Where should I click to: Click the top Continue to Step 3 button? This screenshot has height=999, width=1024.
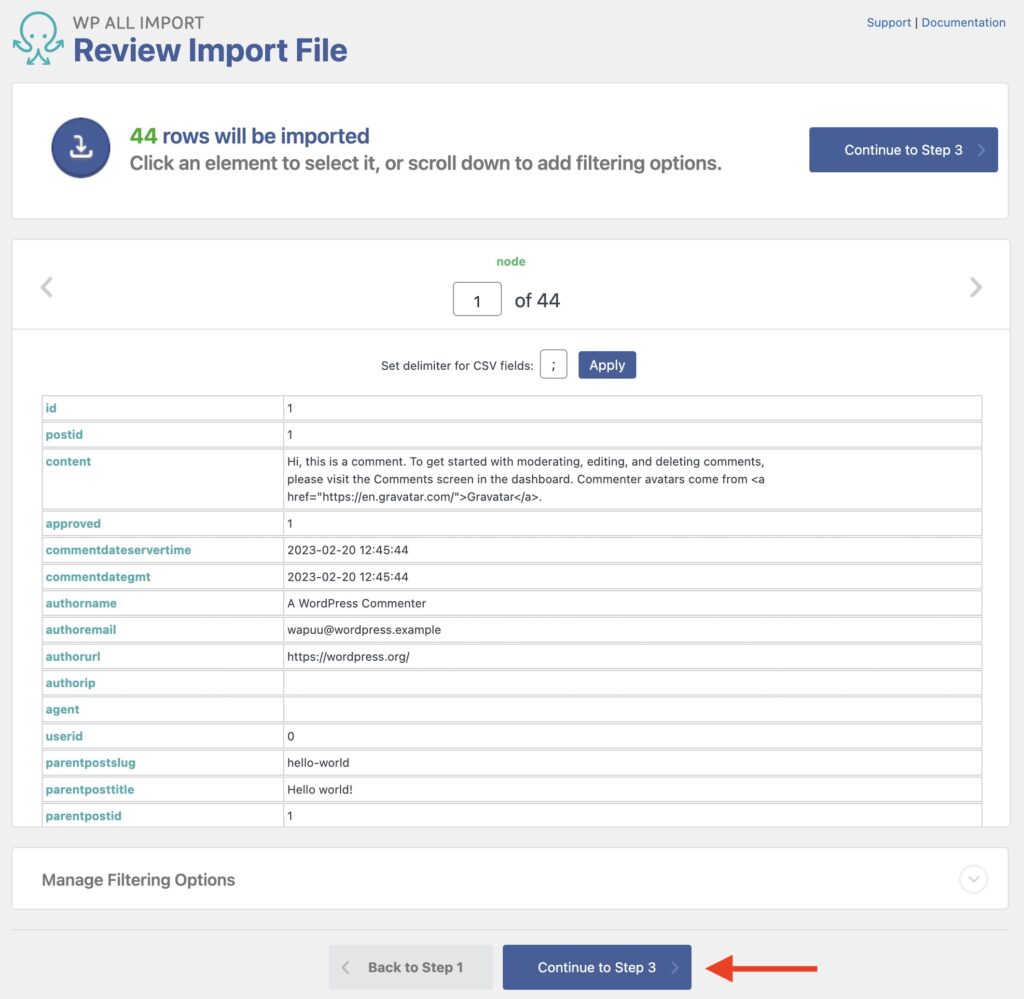click(903, 150)
